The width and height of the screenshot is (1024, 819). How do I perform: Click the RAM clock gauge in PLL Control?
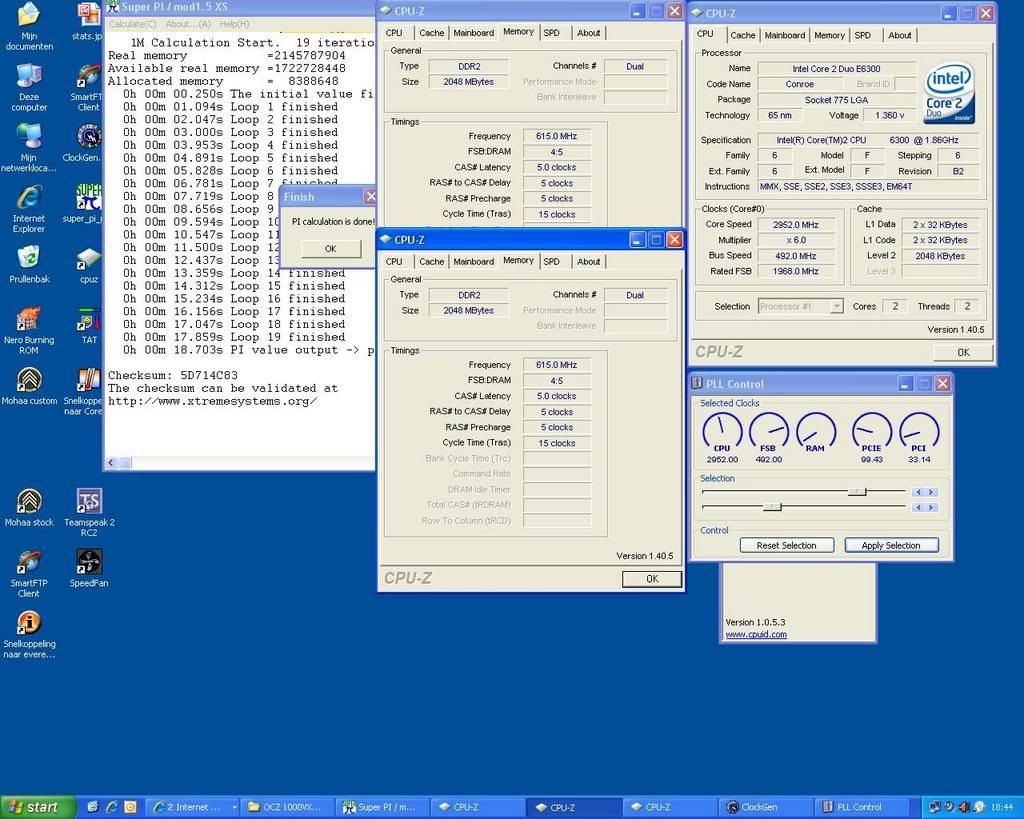pyautogui.click(x=815, y=432)
